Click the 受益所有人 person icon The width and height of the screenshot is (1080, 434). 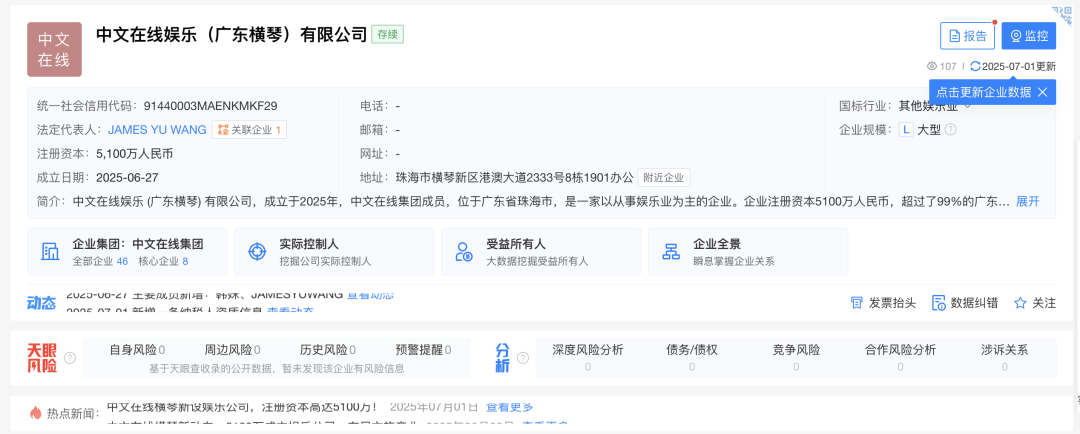pos(464,251)
